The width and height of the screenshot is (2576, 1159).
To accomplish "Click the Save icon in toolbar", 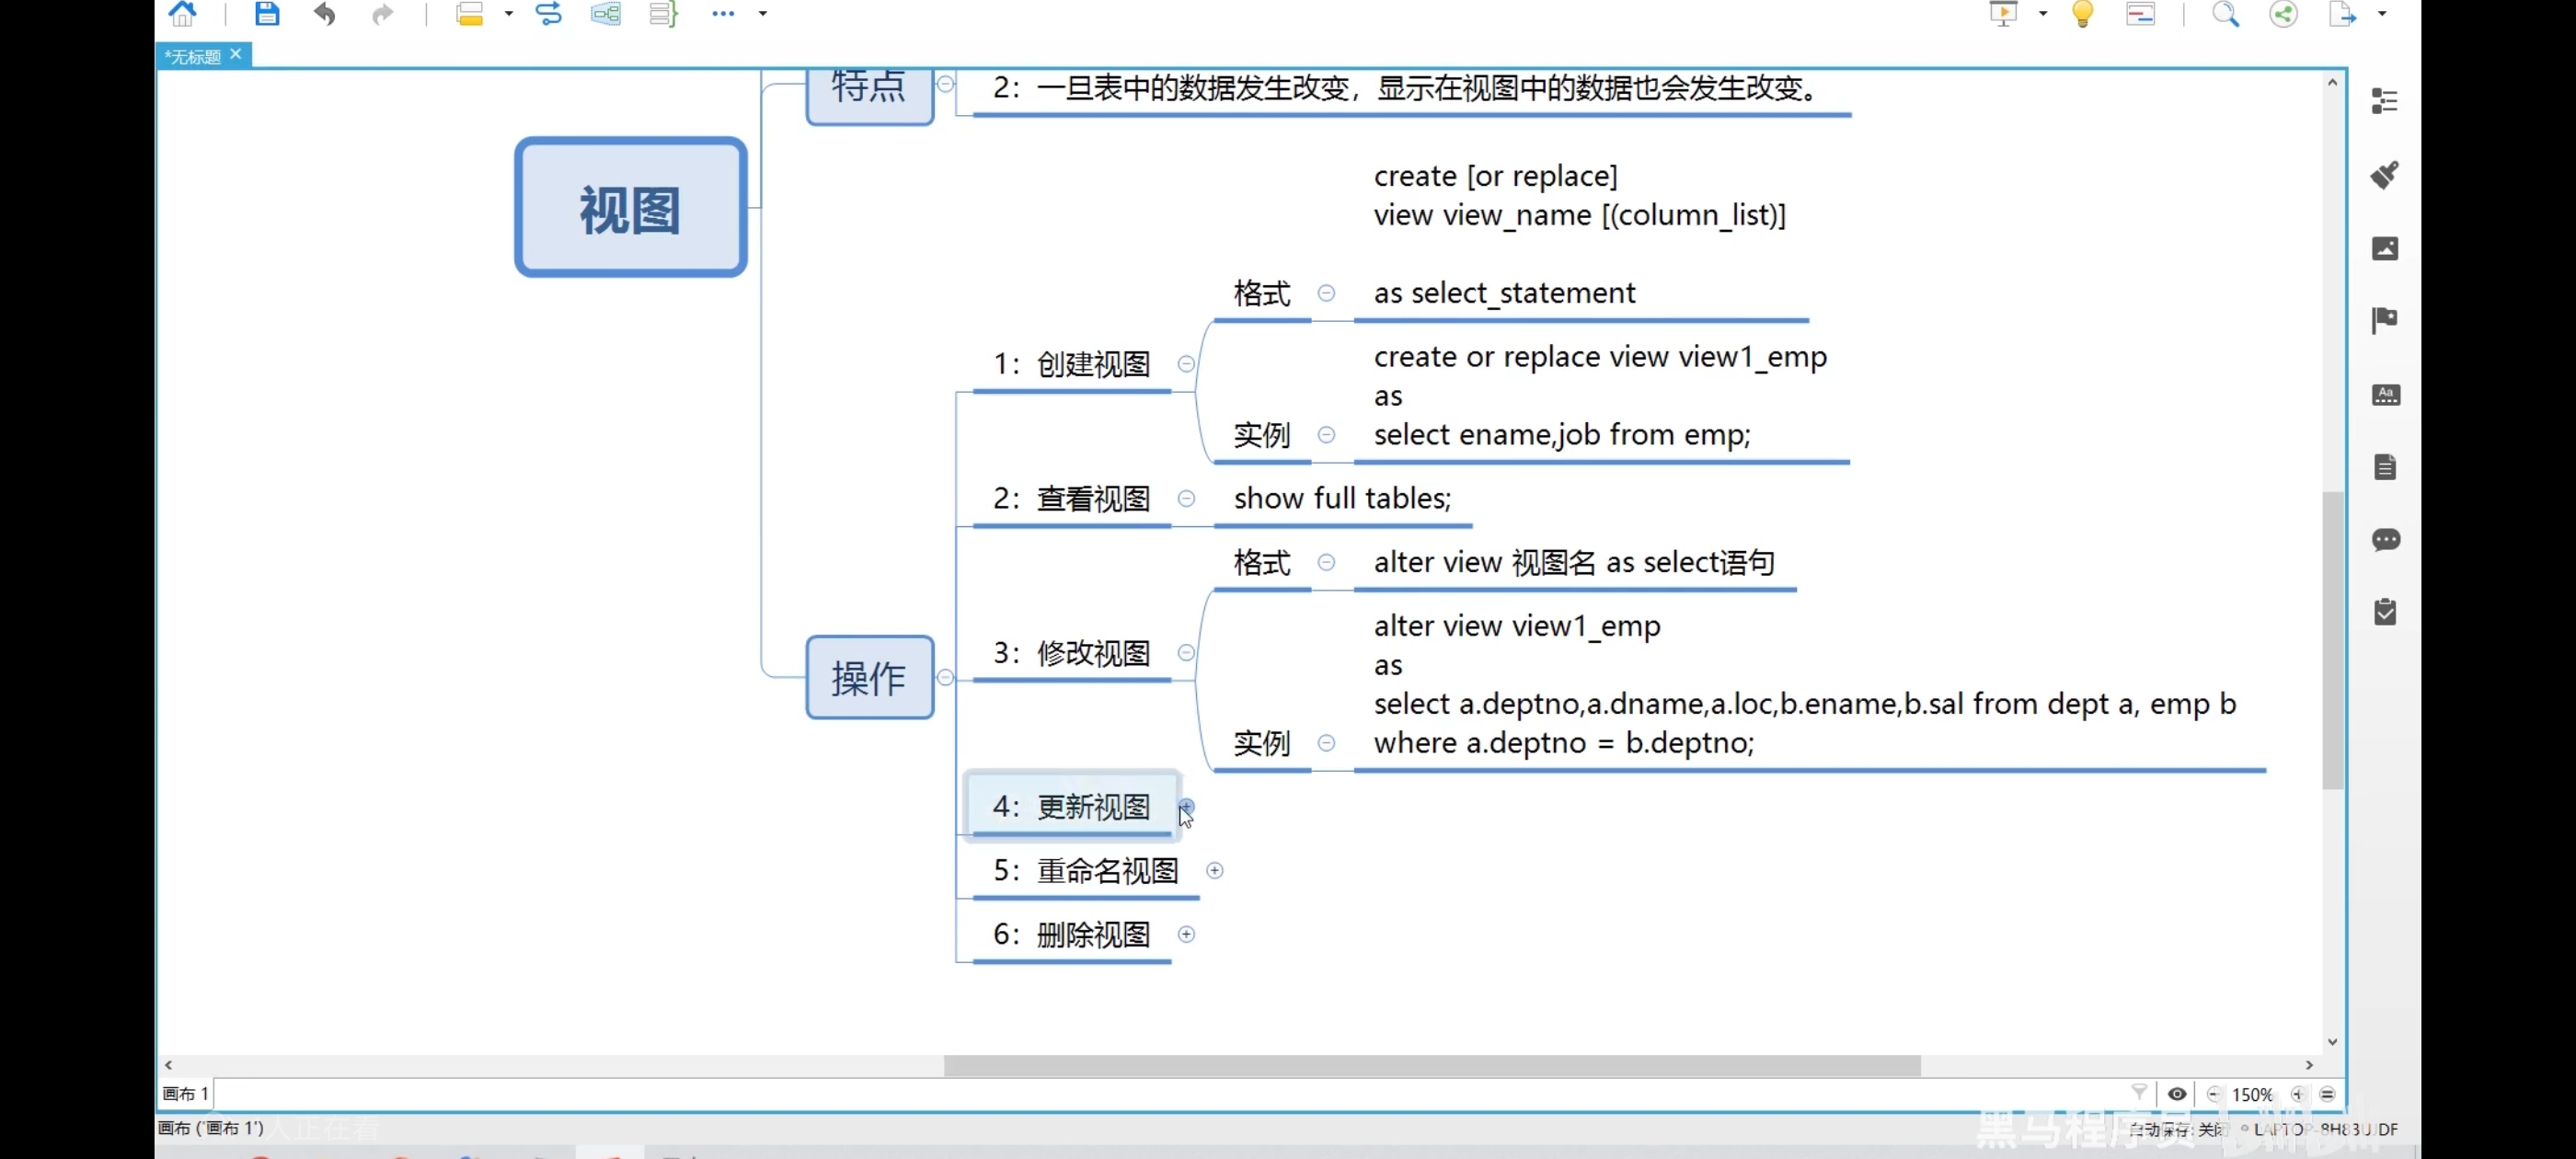I will click(266, 14).
